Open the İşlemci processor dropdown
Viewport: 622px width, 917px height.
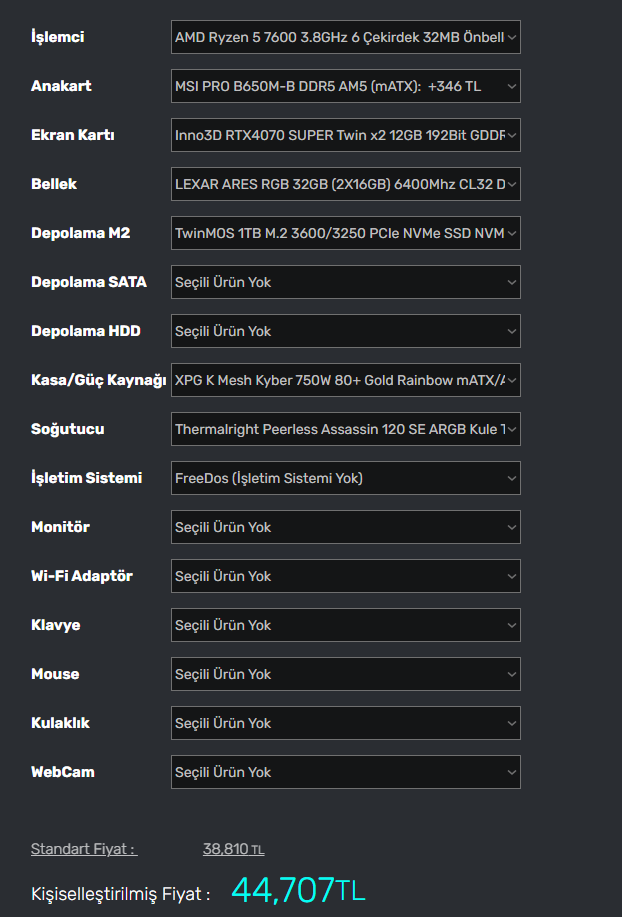[345, 37]
